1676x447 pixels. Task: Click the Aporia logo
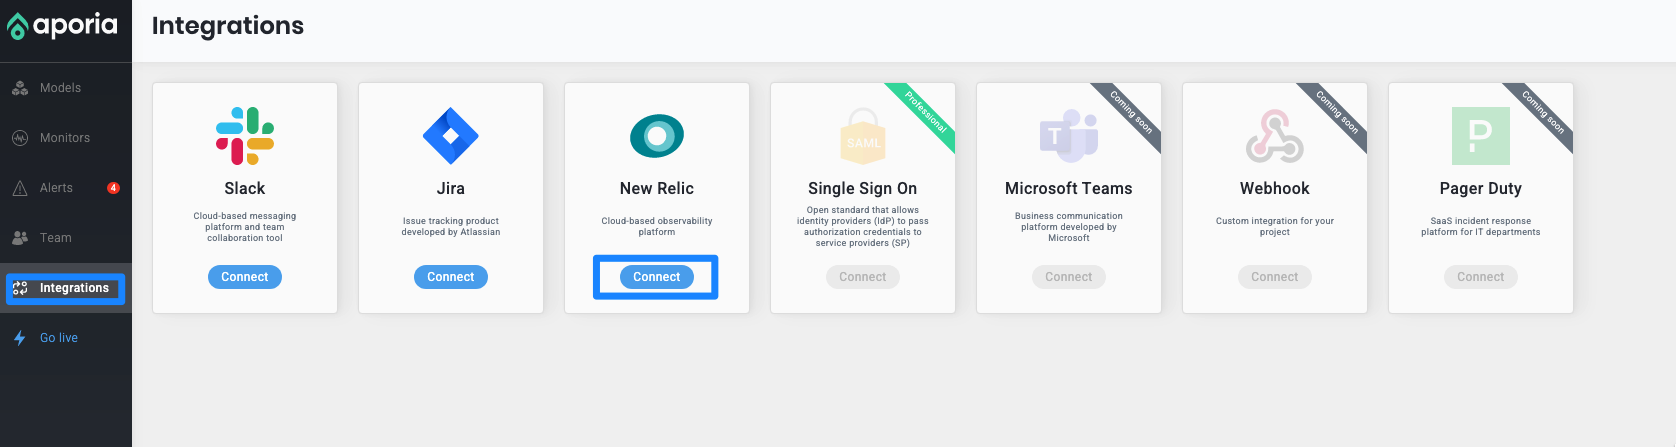pyautogui.click(x=62, y=25)
